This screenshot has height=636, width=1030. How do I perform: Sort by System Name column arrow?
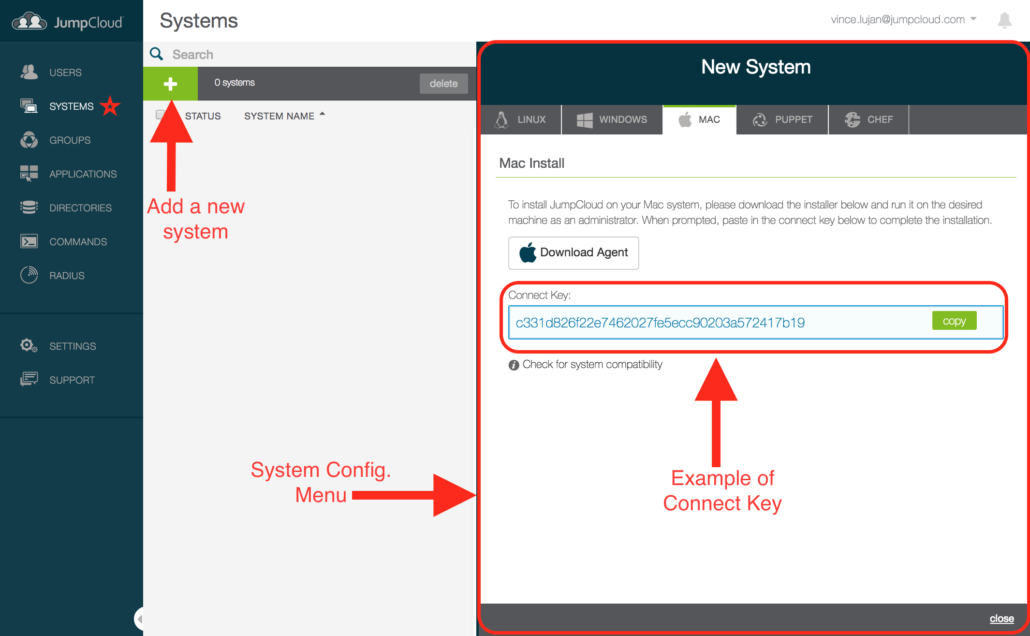coord(323,116)
